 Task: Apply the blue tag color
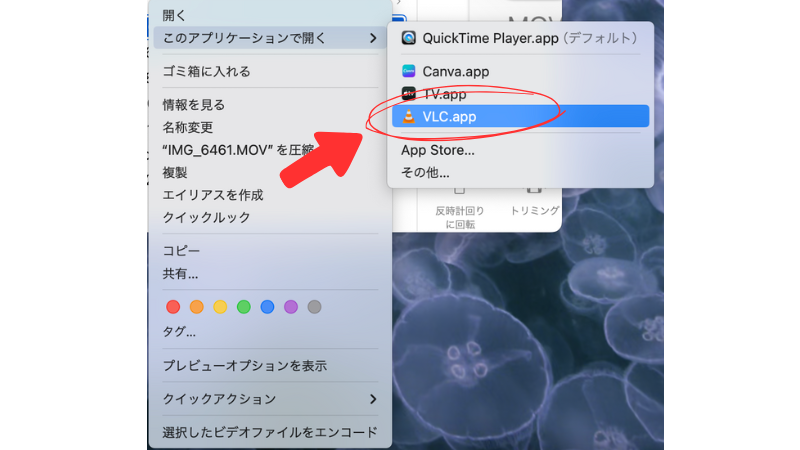267,307
